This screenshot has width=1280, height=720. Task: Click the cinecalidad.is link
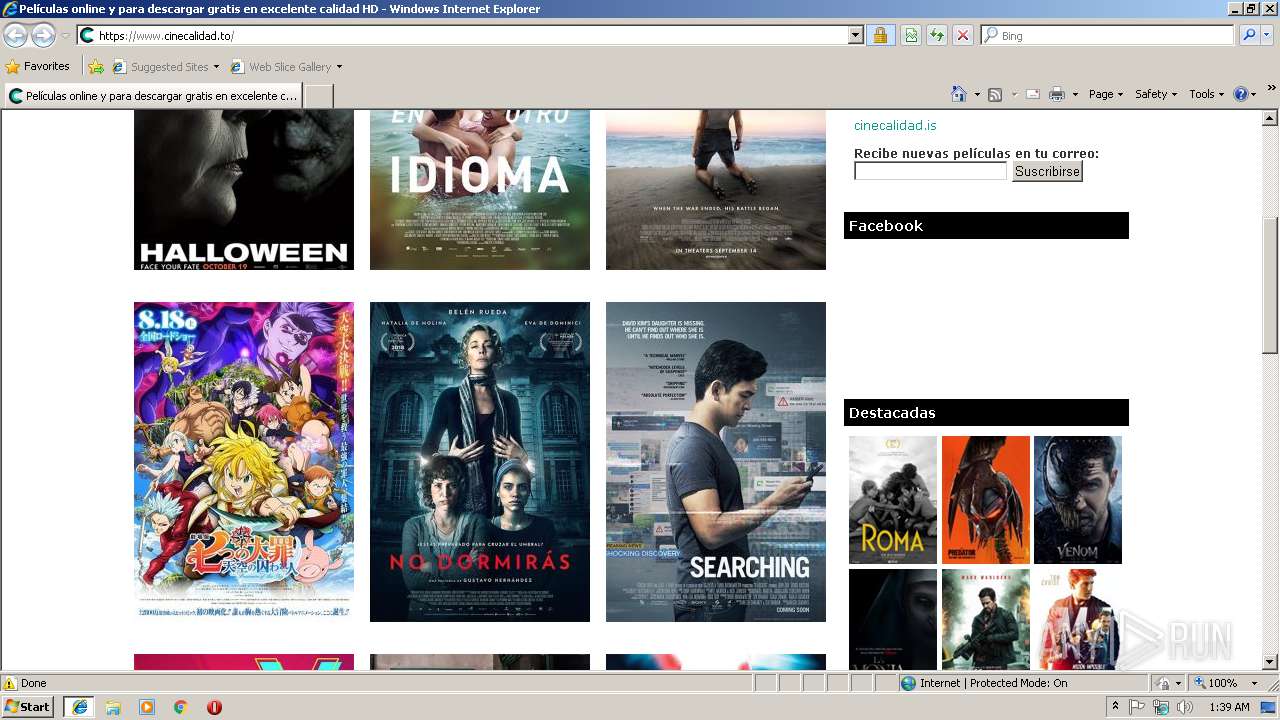pyautogui.click(x=895, y=126)
